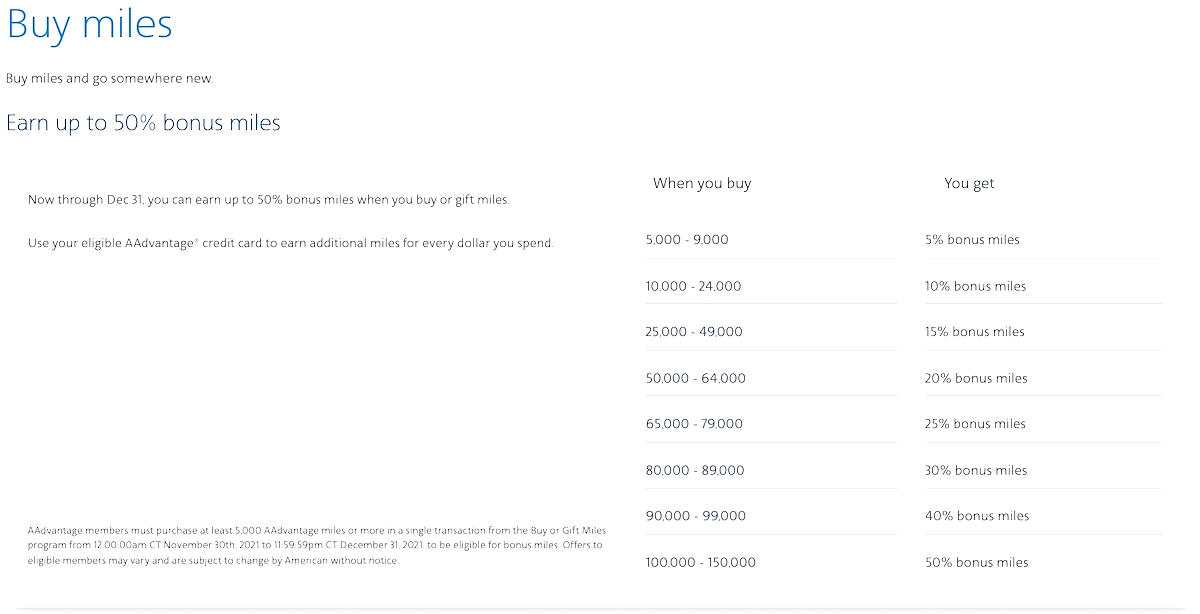Click the 50,000 - 64,000 miles range

696,378
